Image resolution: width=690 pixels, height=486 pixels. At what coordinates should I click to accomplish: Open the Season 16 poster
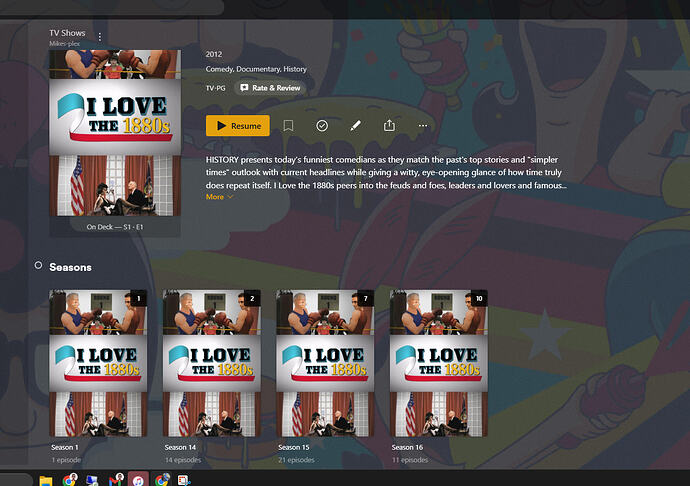point(439,363)
